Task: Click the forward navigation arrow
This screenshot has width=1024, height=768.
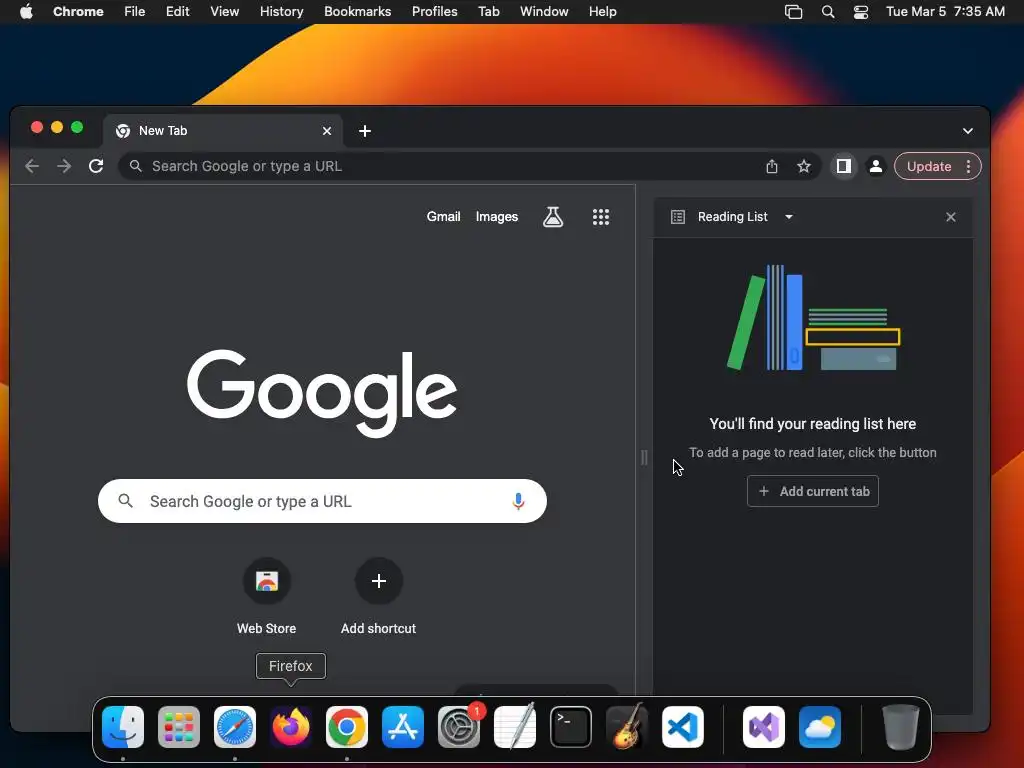Action: click(x=64, y=167)
